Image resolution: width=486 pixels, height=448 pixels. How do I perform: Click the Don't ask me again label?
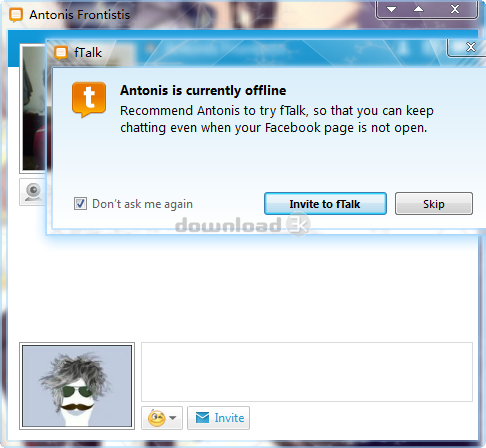(142, 204)
